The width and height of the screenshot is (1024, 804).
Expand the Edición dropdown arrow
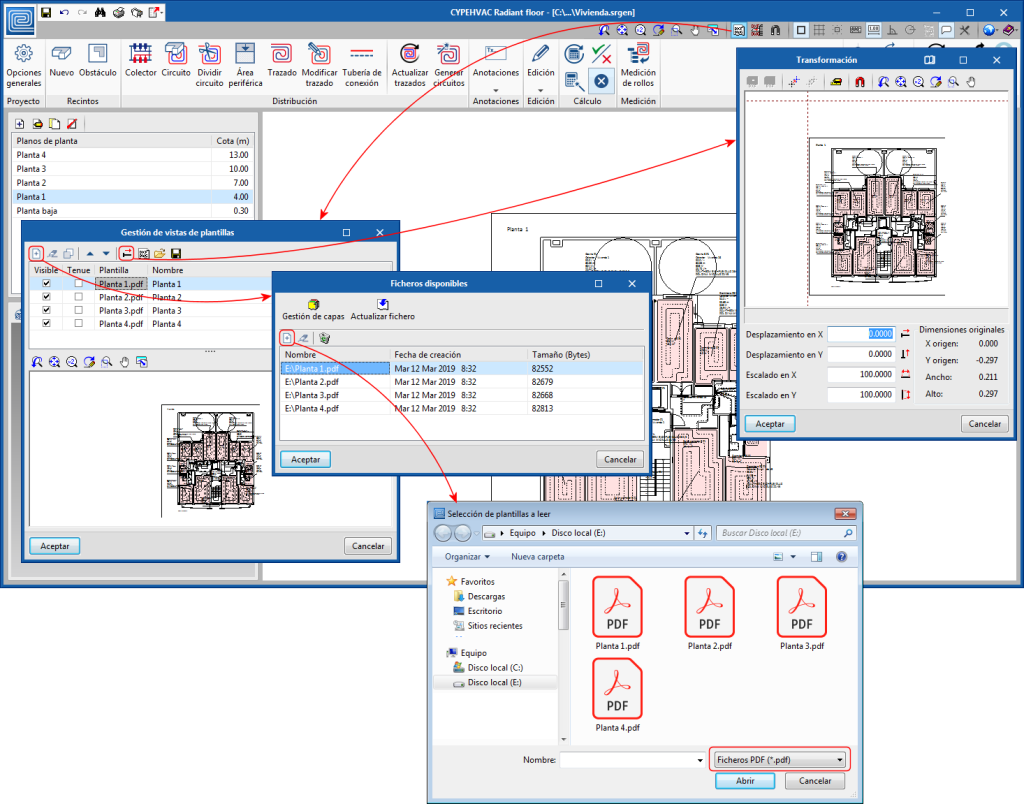pyautogui.click(x=540, y=90)
